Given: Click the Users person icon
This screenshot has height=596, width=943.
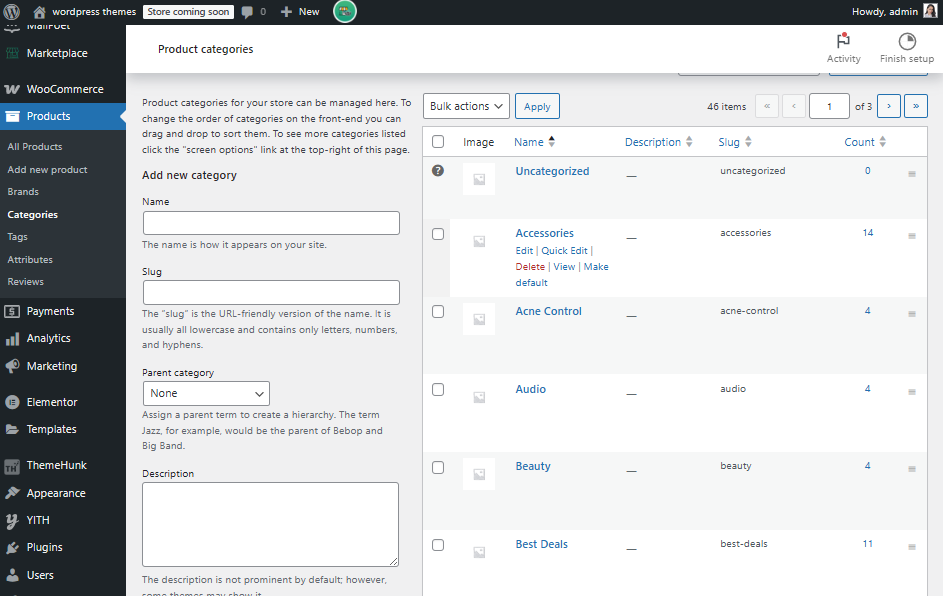Looking at the screenshot, I should [12, 575].
